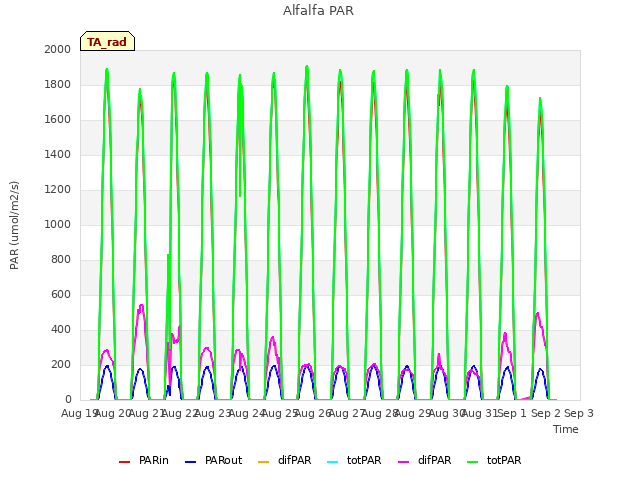Click the 600 y-axis tick label
Screen dimensions: 640x480
tap(61, 295)
